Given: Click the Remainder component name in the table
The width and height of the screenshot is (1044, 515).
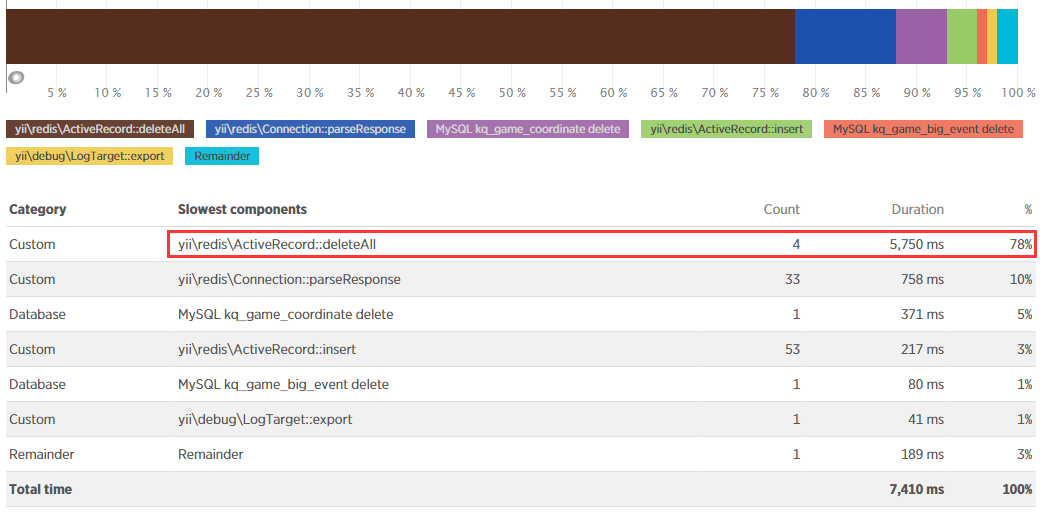Looking at the screenshot, I should coord(210,454).
